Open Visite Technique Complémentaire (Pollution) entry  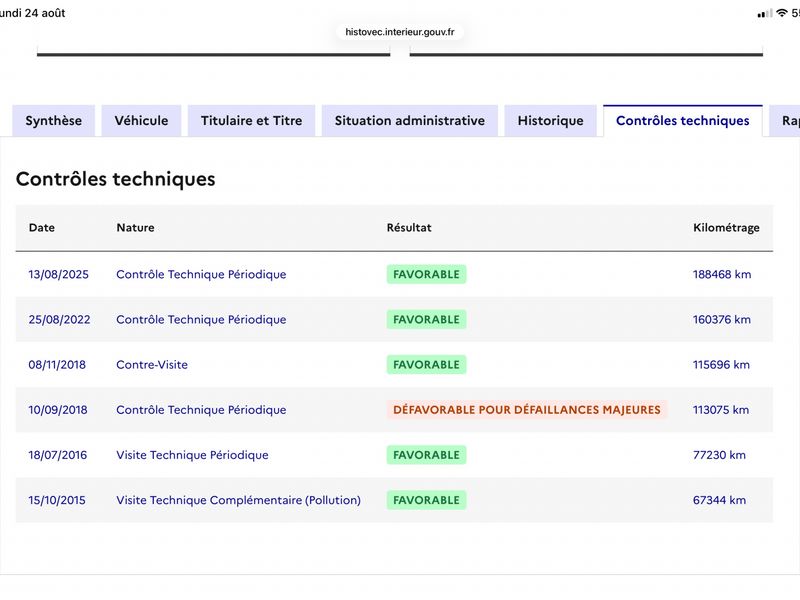[238, 500]
